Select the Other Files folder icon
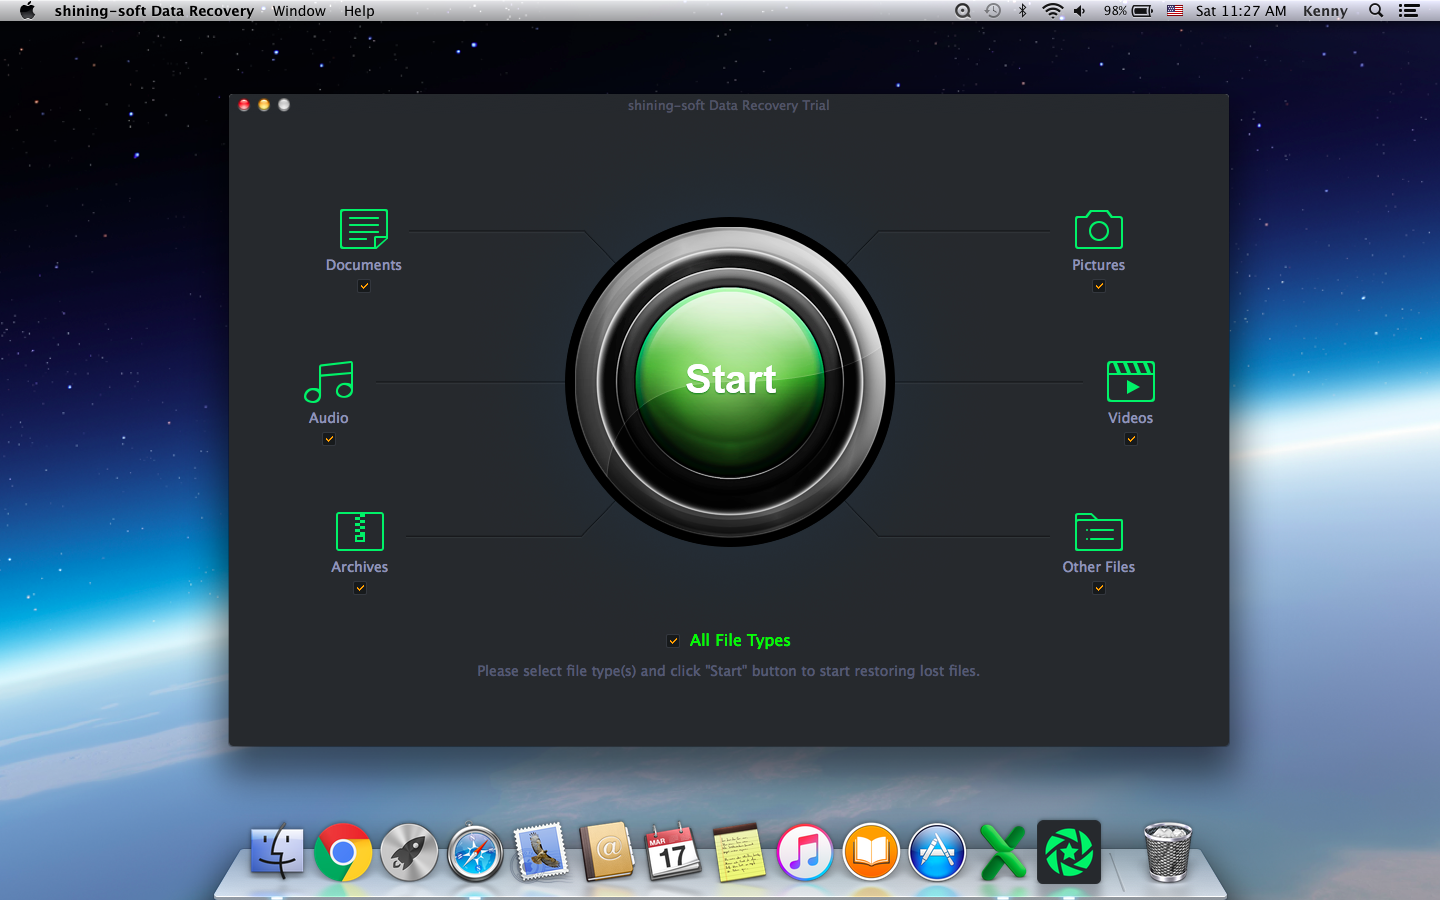Viewport: 1440px width, 900px height. (1098, 532)
